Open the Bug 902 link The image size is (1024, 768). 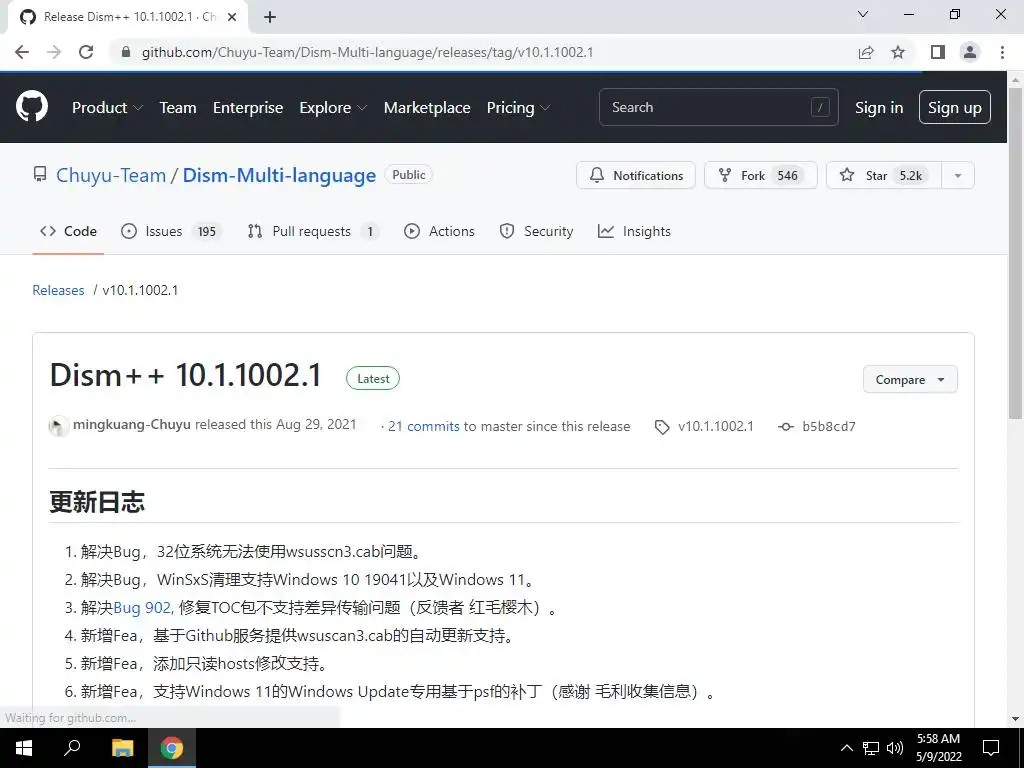pyautogui.click(x=143, y=608)
